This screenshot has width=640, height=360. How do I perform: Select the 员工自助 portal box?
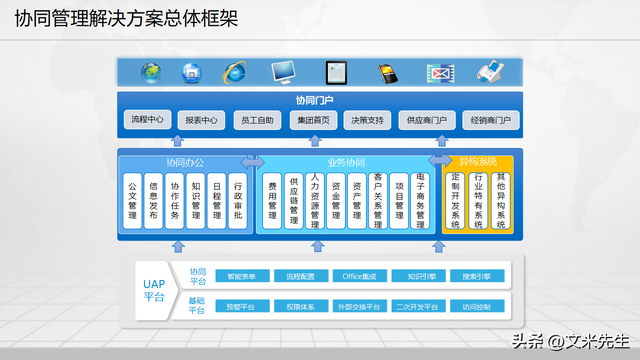click(x=257, y=120)
